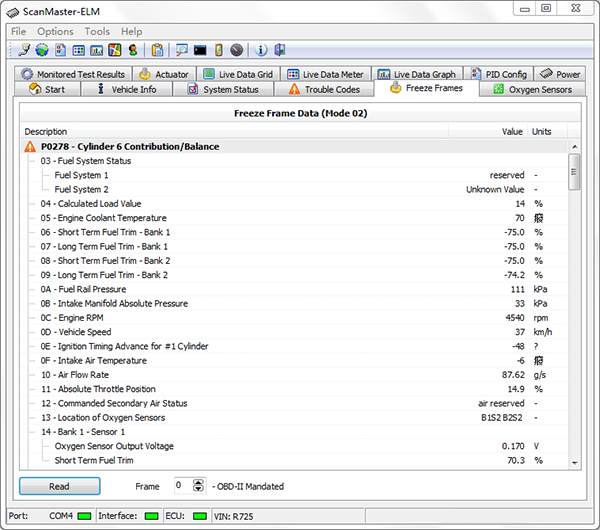
Task: Switch to Monitored Test Results tab
Action: click(x=73, y=74)
